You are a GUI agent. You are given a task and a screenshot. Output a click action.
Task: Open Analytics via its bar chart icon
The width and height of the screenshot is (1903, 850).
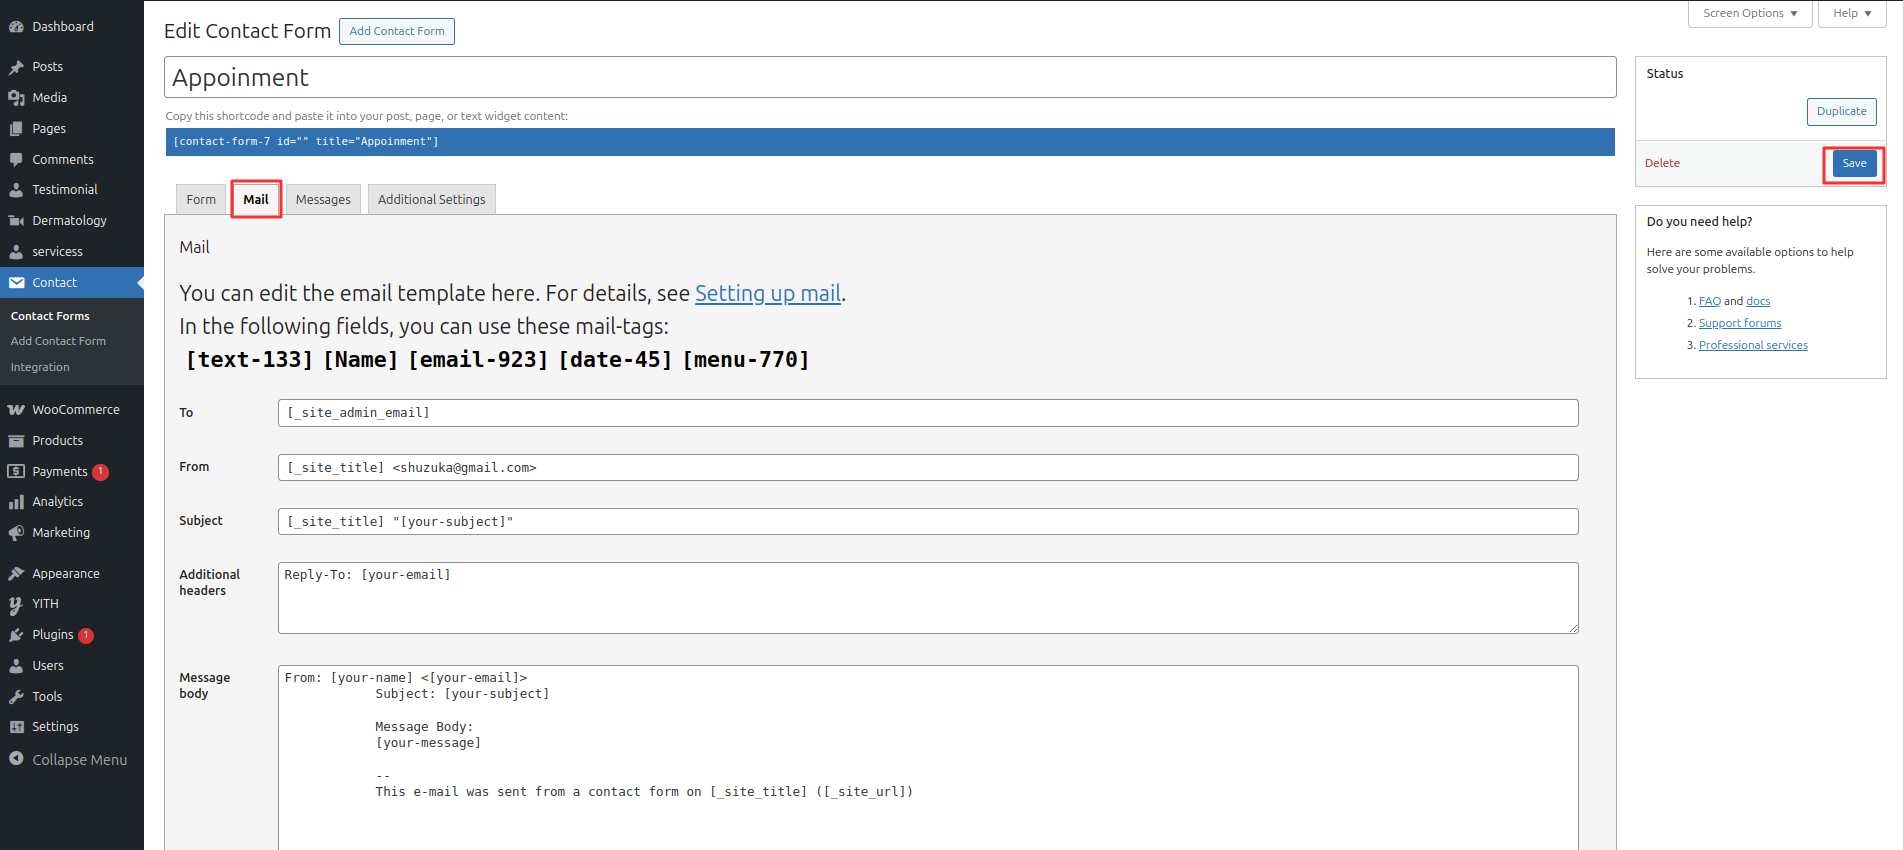pyautogui.click(x=16, y=502)
